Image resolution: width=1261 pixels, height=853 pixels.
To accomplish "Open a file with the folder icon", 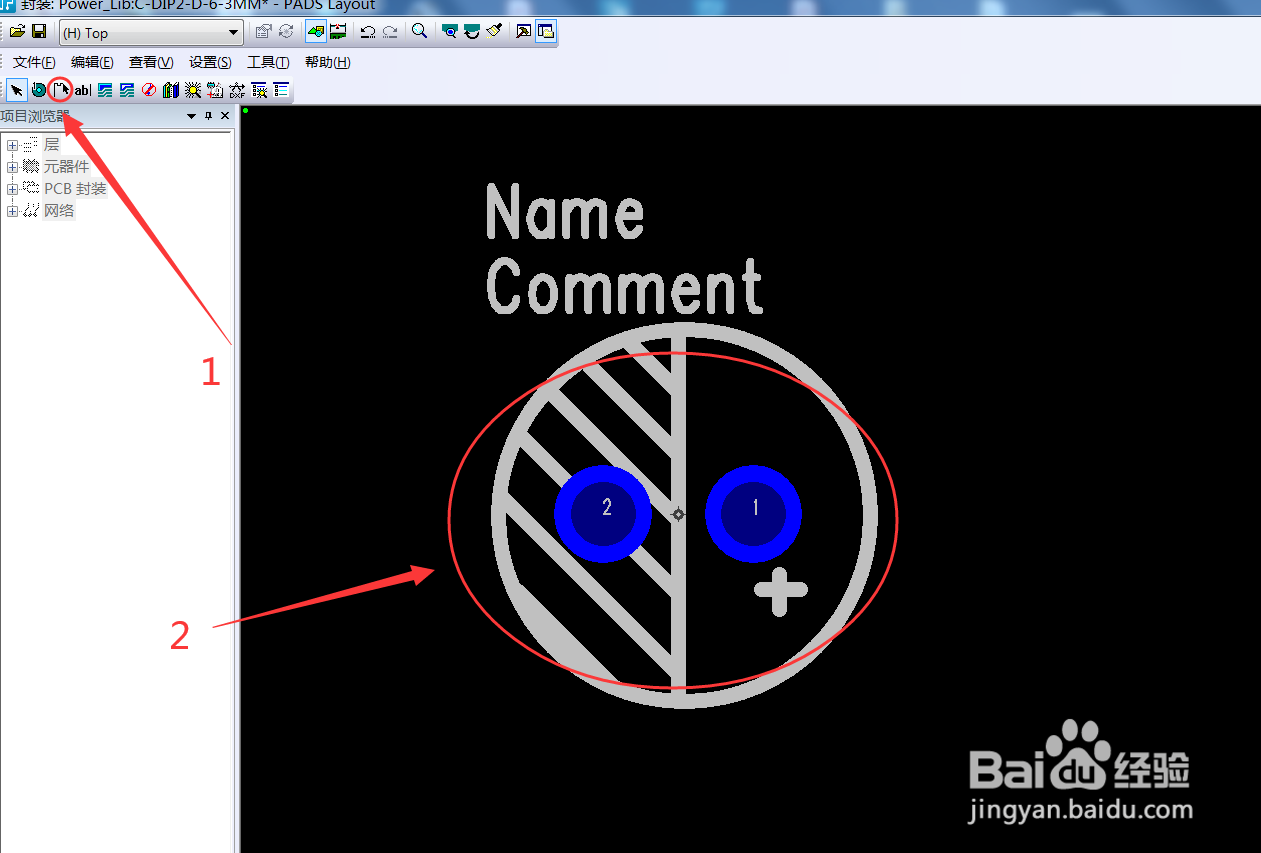I will pos(17,32).
